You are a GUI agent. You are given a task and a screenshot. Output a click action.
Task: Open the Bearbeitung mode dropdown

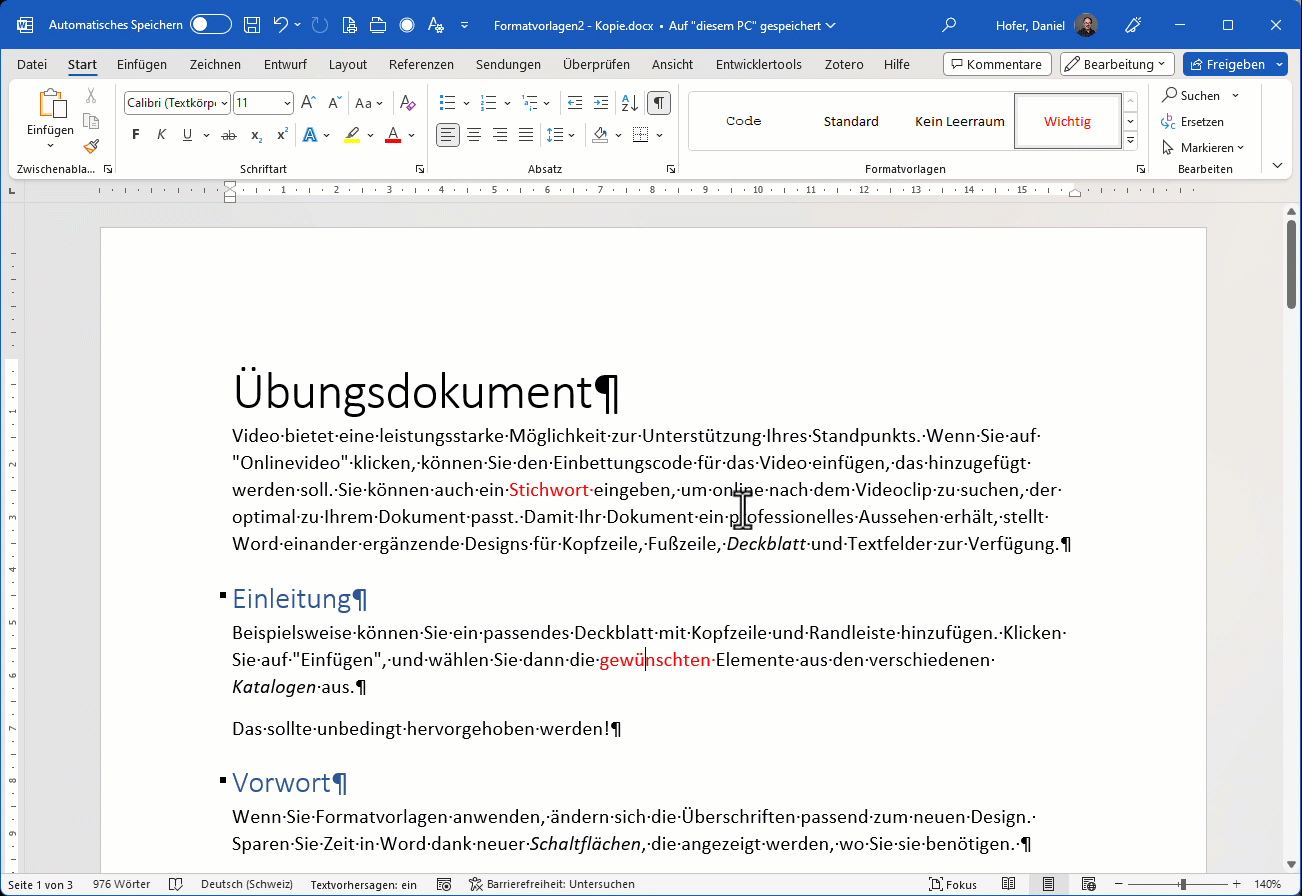point(1116,64)
